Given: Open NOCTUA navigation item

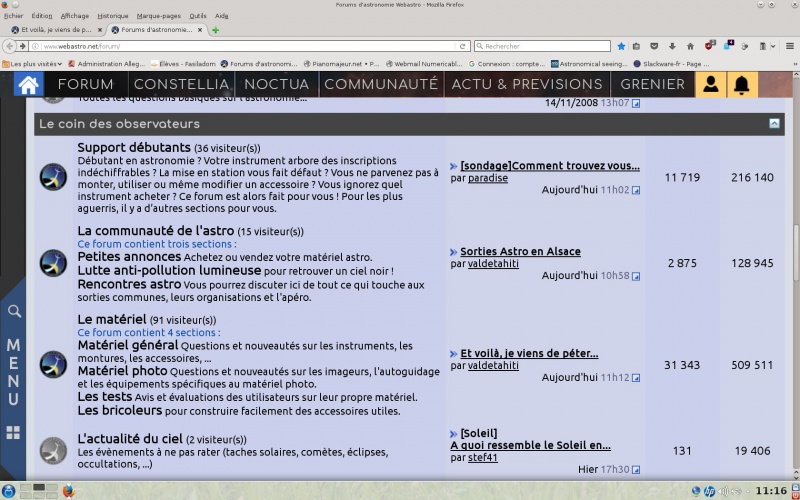Looking at the screenshot, I should pyautogui.click(x=277, y=84).
